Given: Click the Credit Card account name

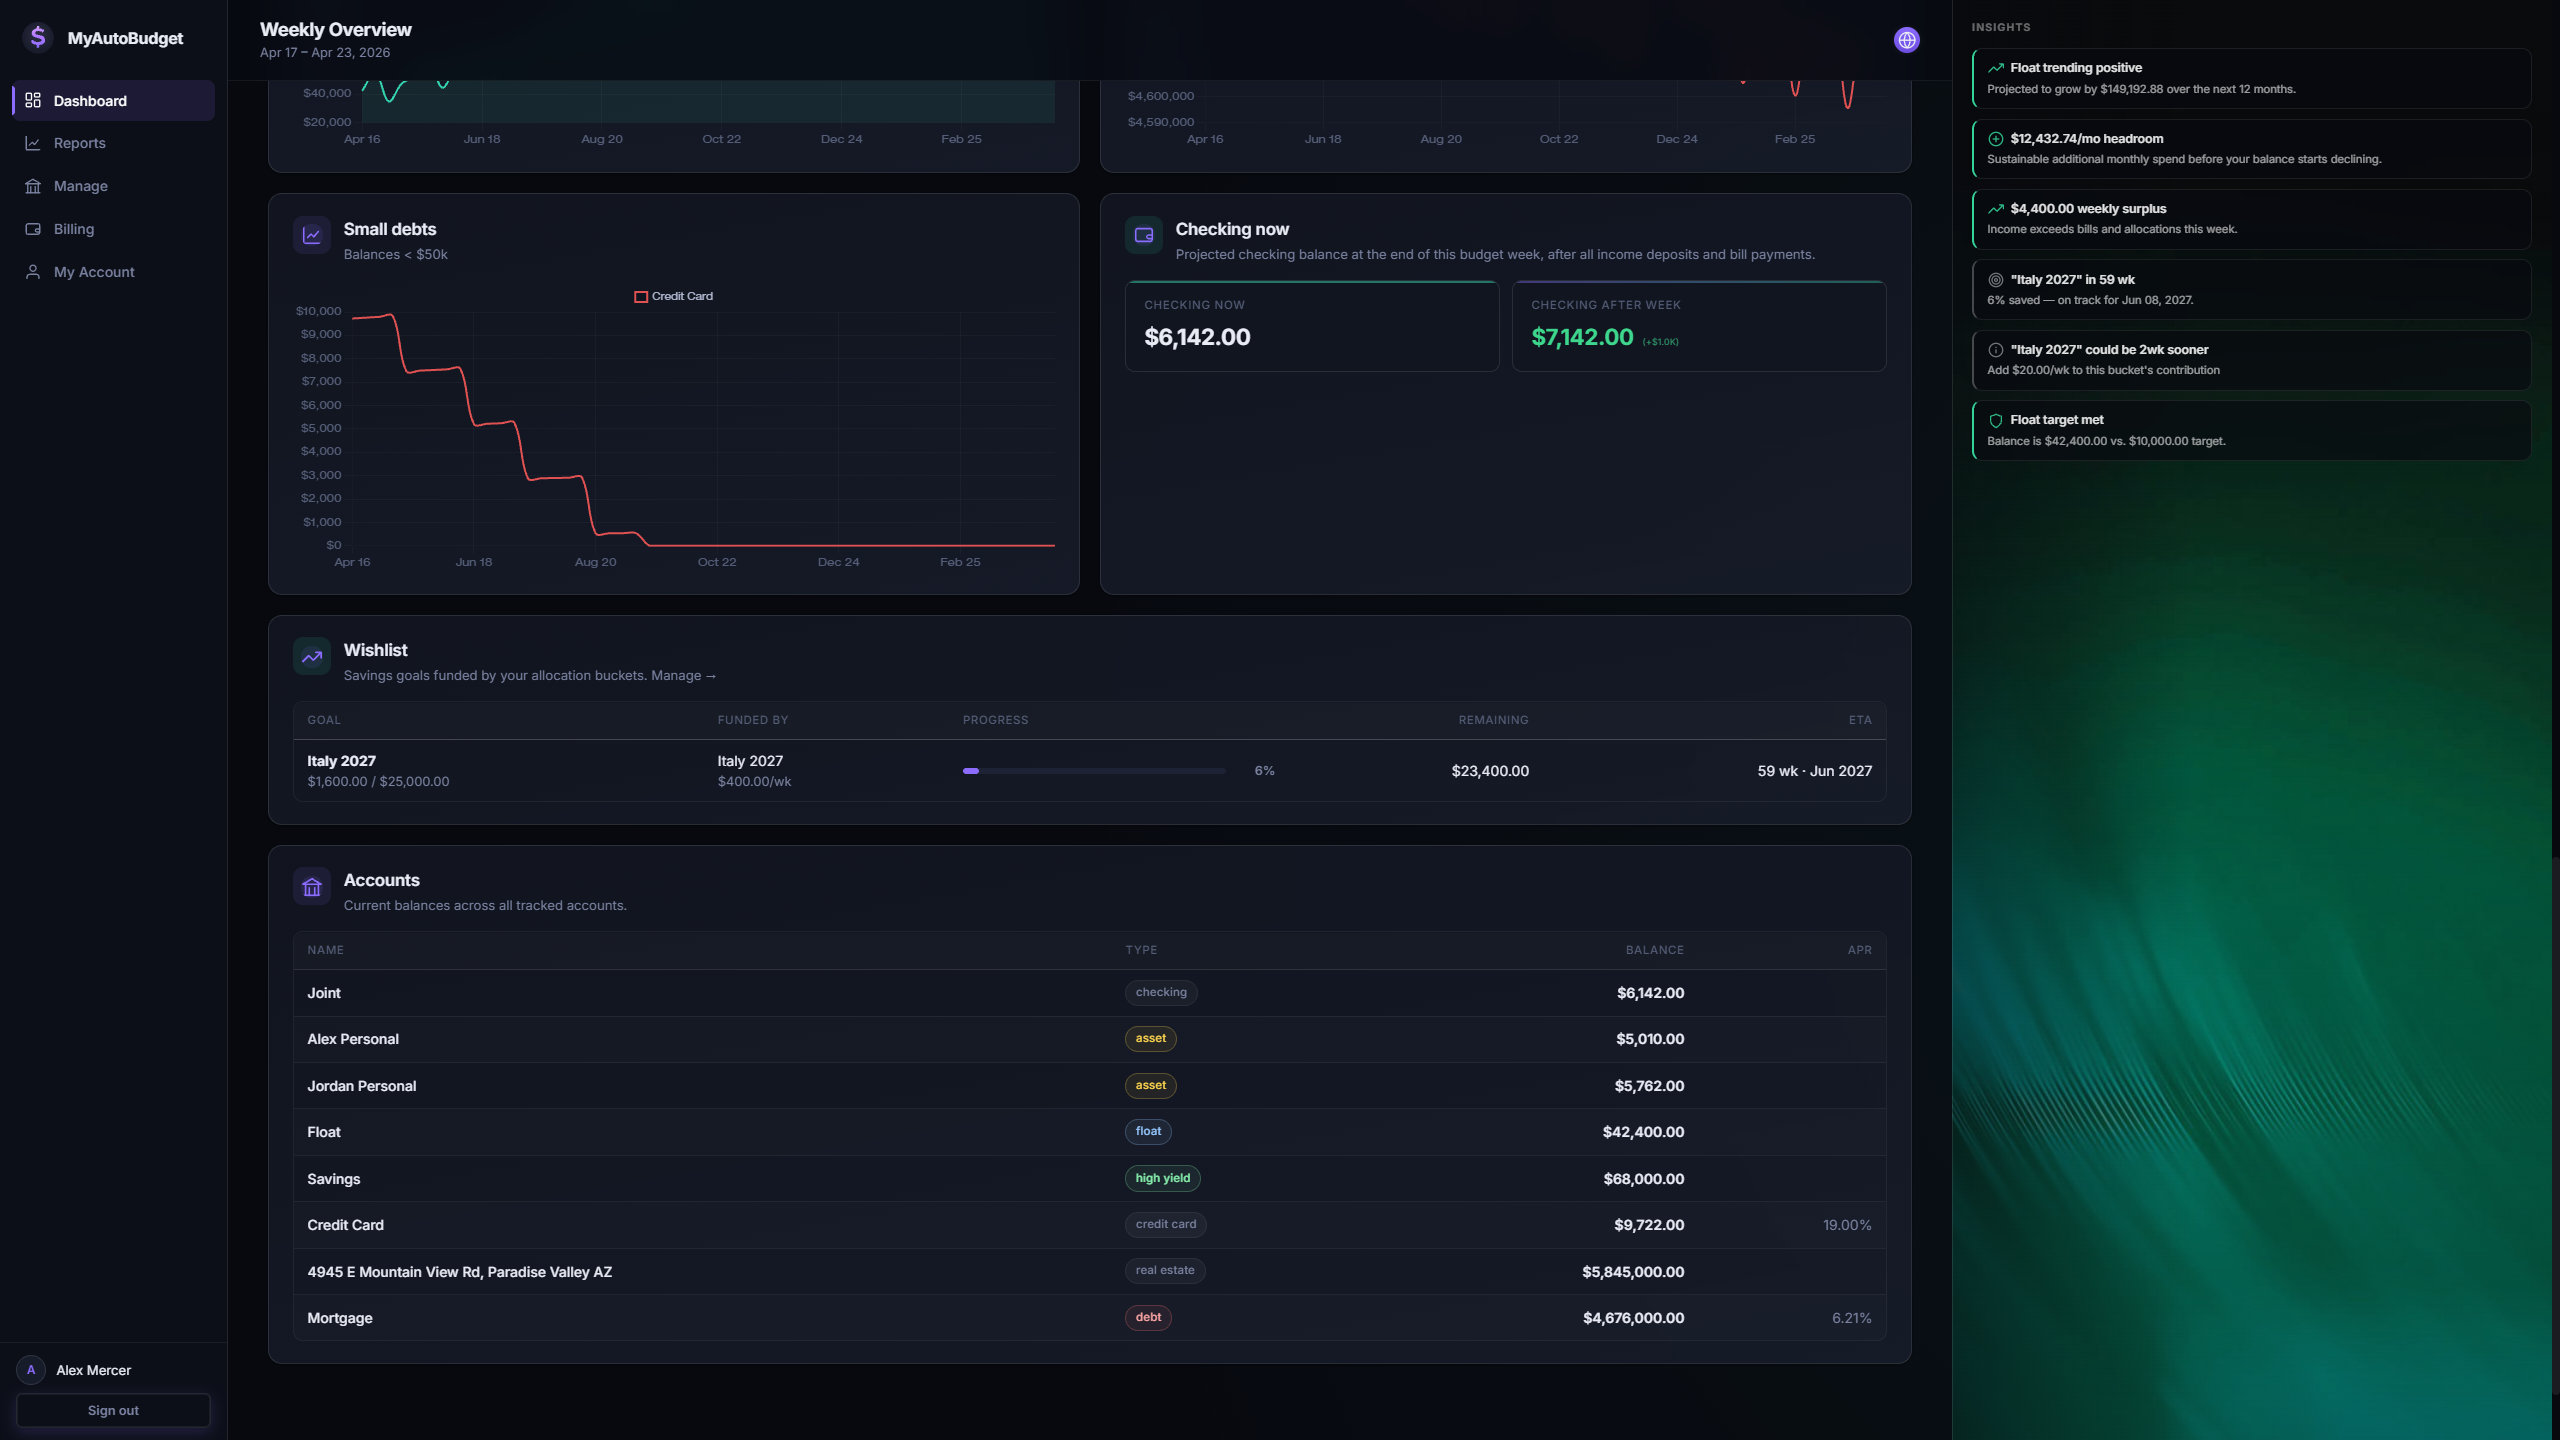Looking at the screenshot, I should (x=345, y=1225).
